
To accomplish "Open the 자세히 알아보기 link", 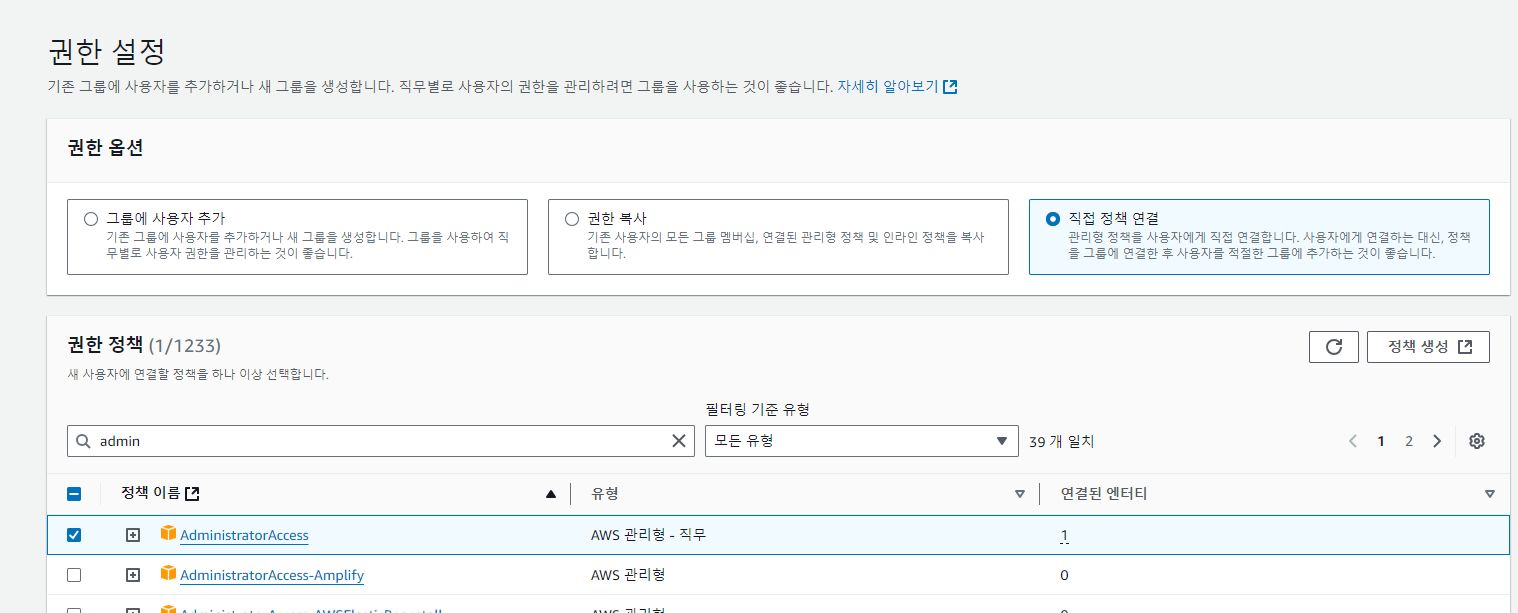I will point(897,87).
